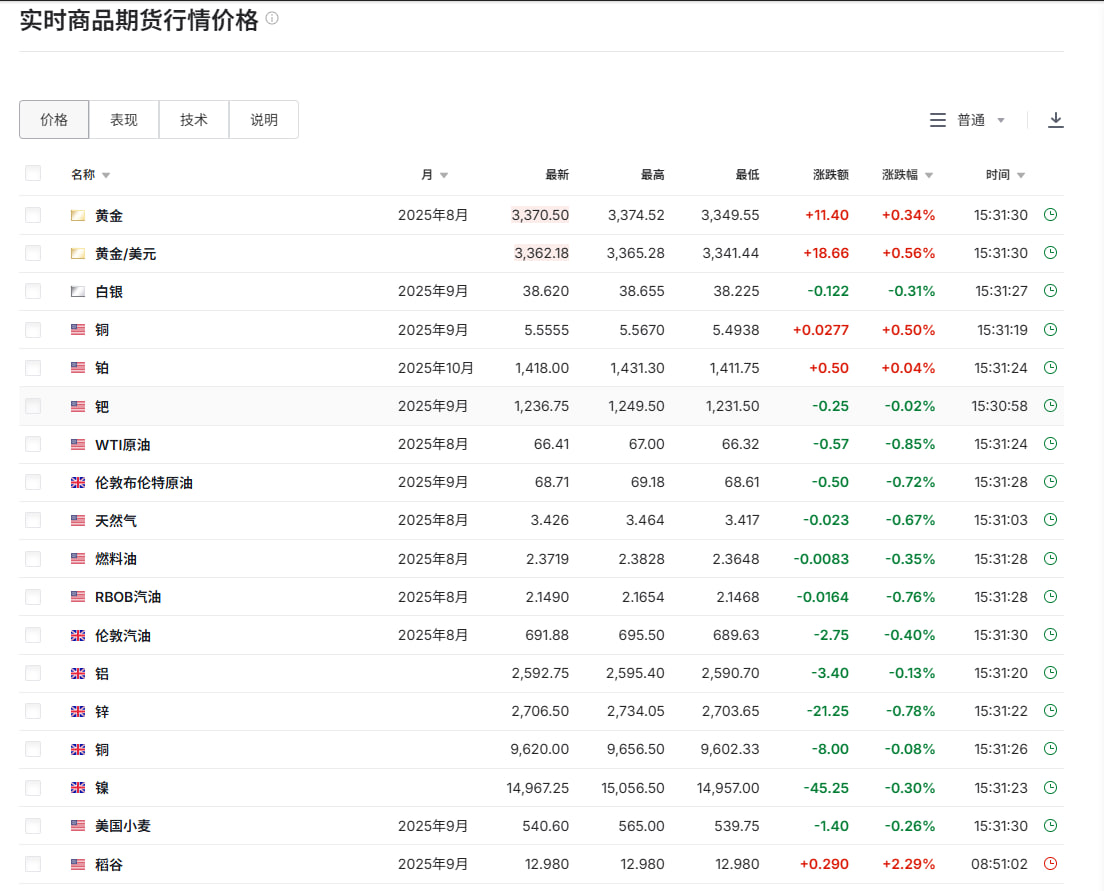This screenshot has width=1104, height=891.
Task: Click the 最低 column header
Action: coord(747,175)
